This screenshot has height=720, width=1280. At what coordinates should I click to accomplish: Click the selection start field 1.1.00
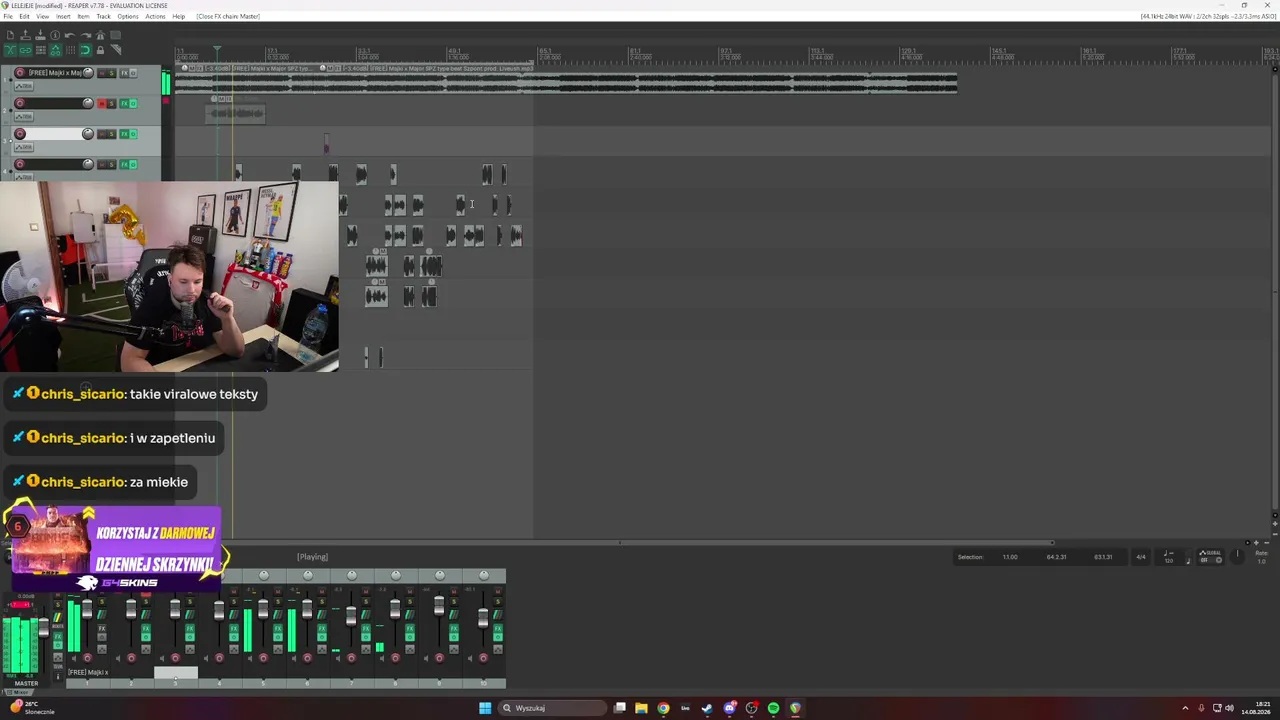click(1010, 557)
